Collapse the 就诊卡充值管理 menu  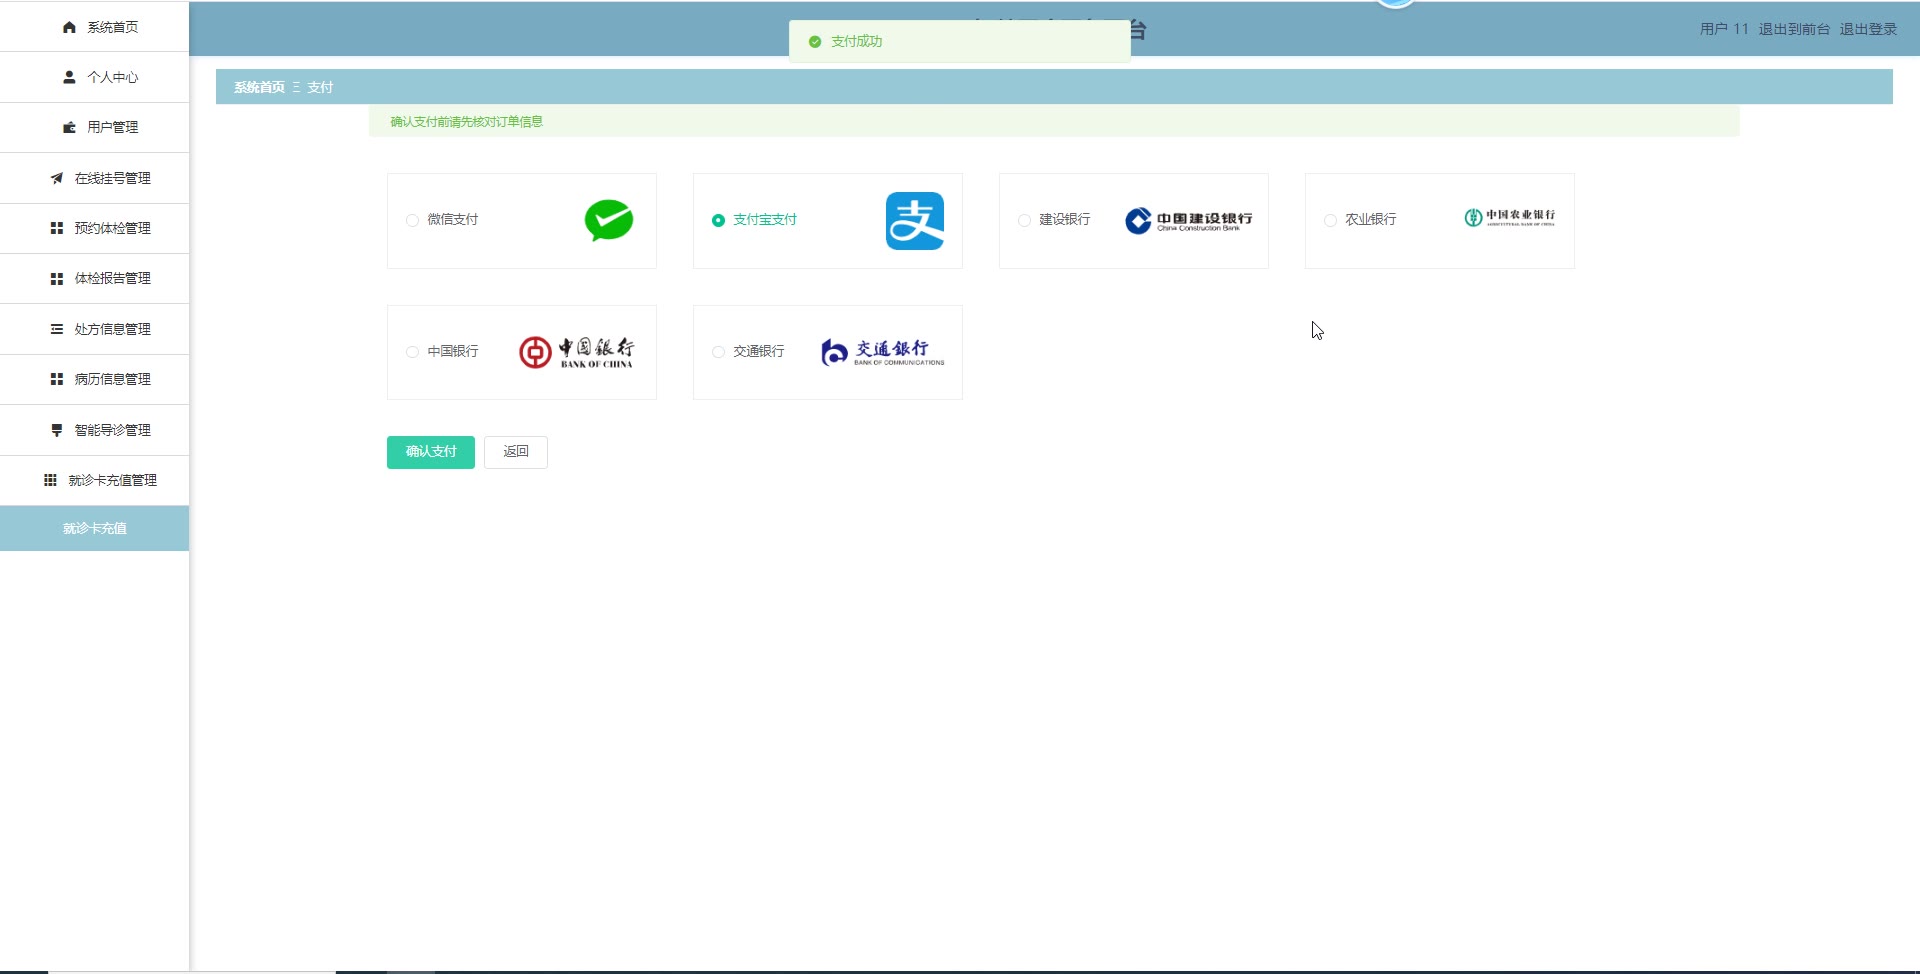click(x=95, y=480)
